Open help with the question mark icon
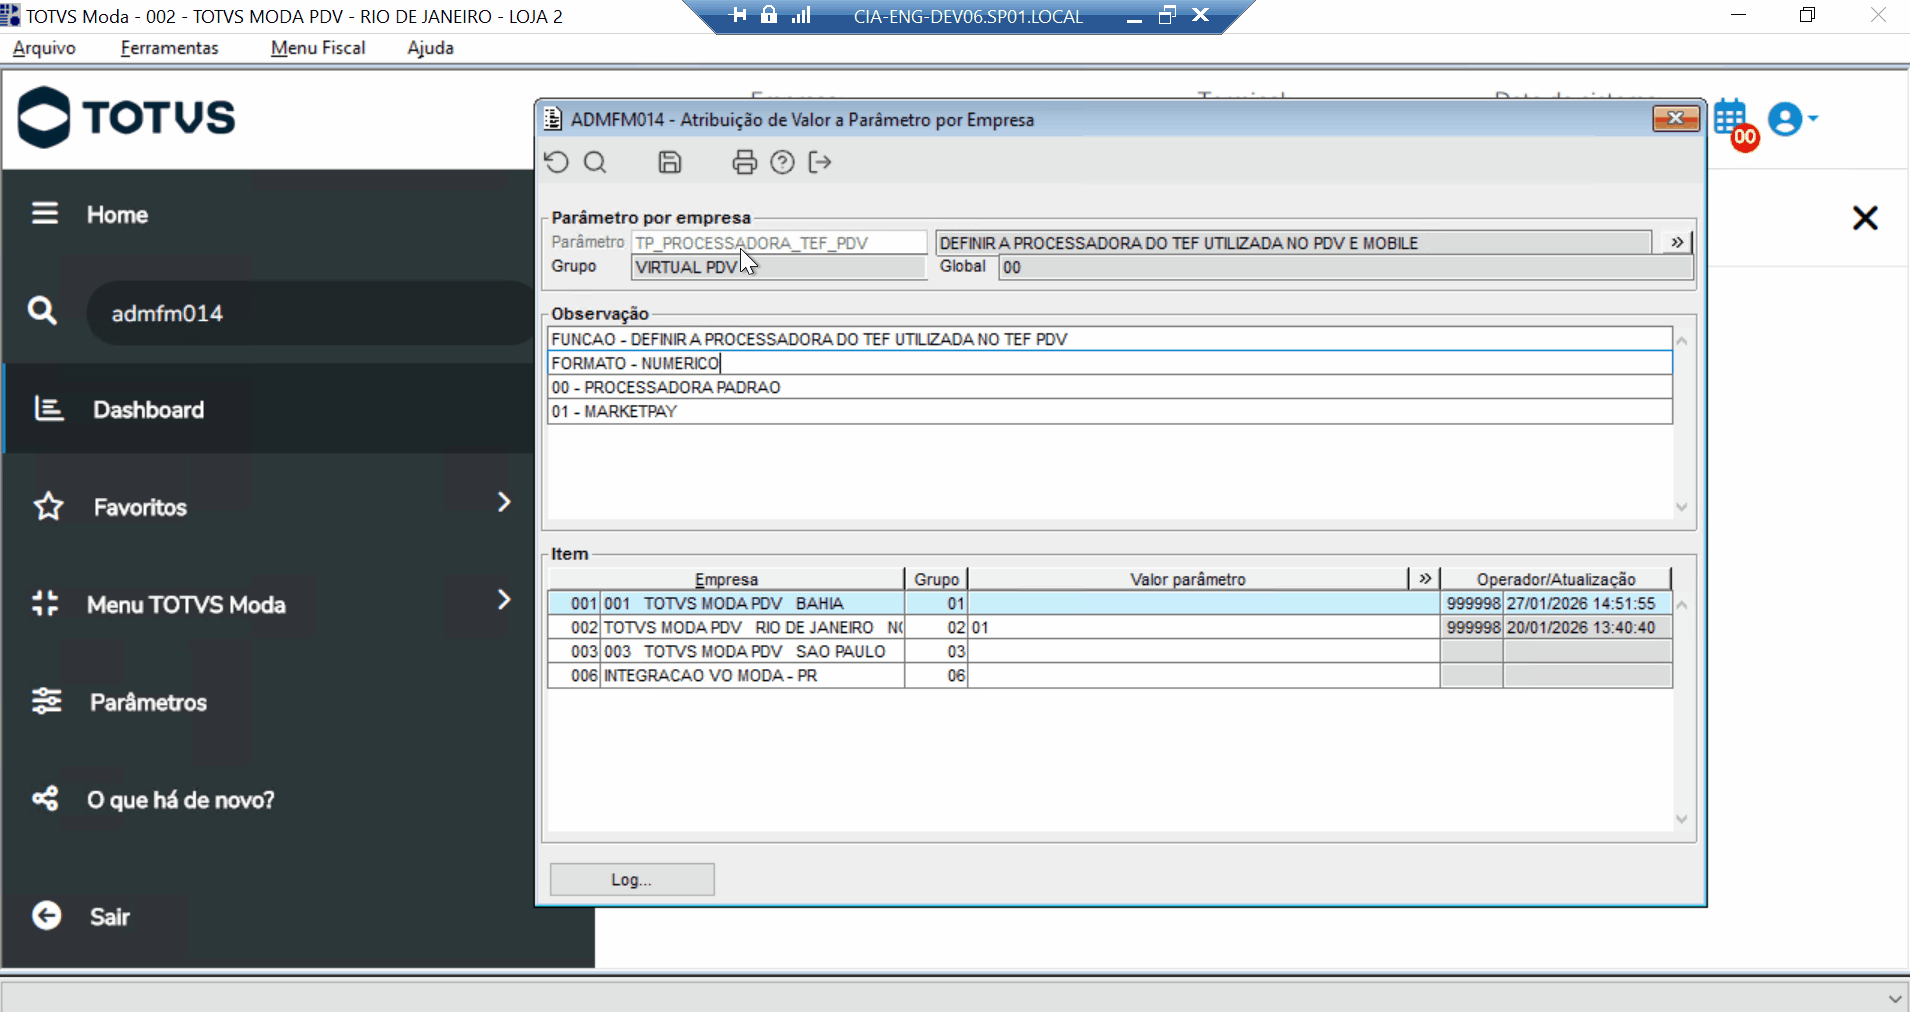 click(x=782, y=162)
